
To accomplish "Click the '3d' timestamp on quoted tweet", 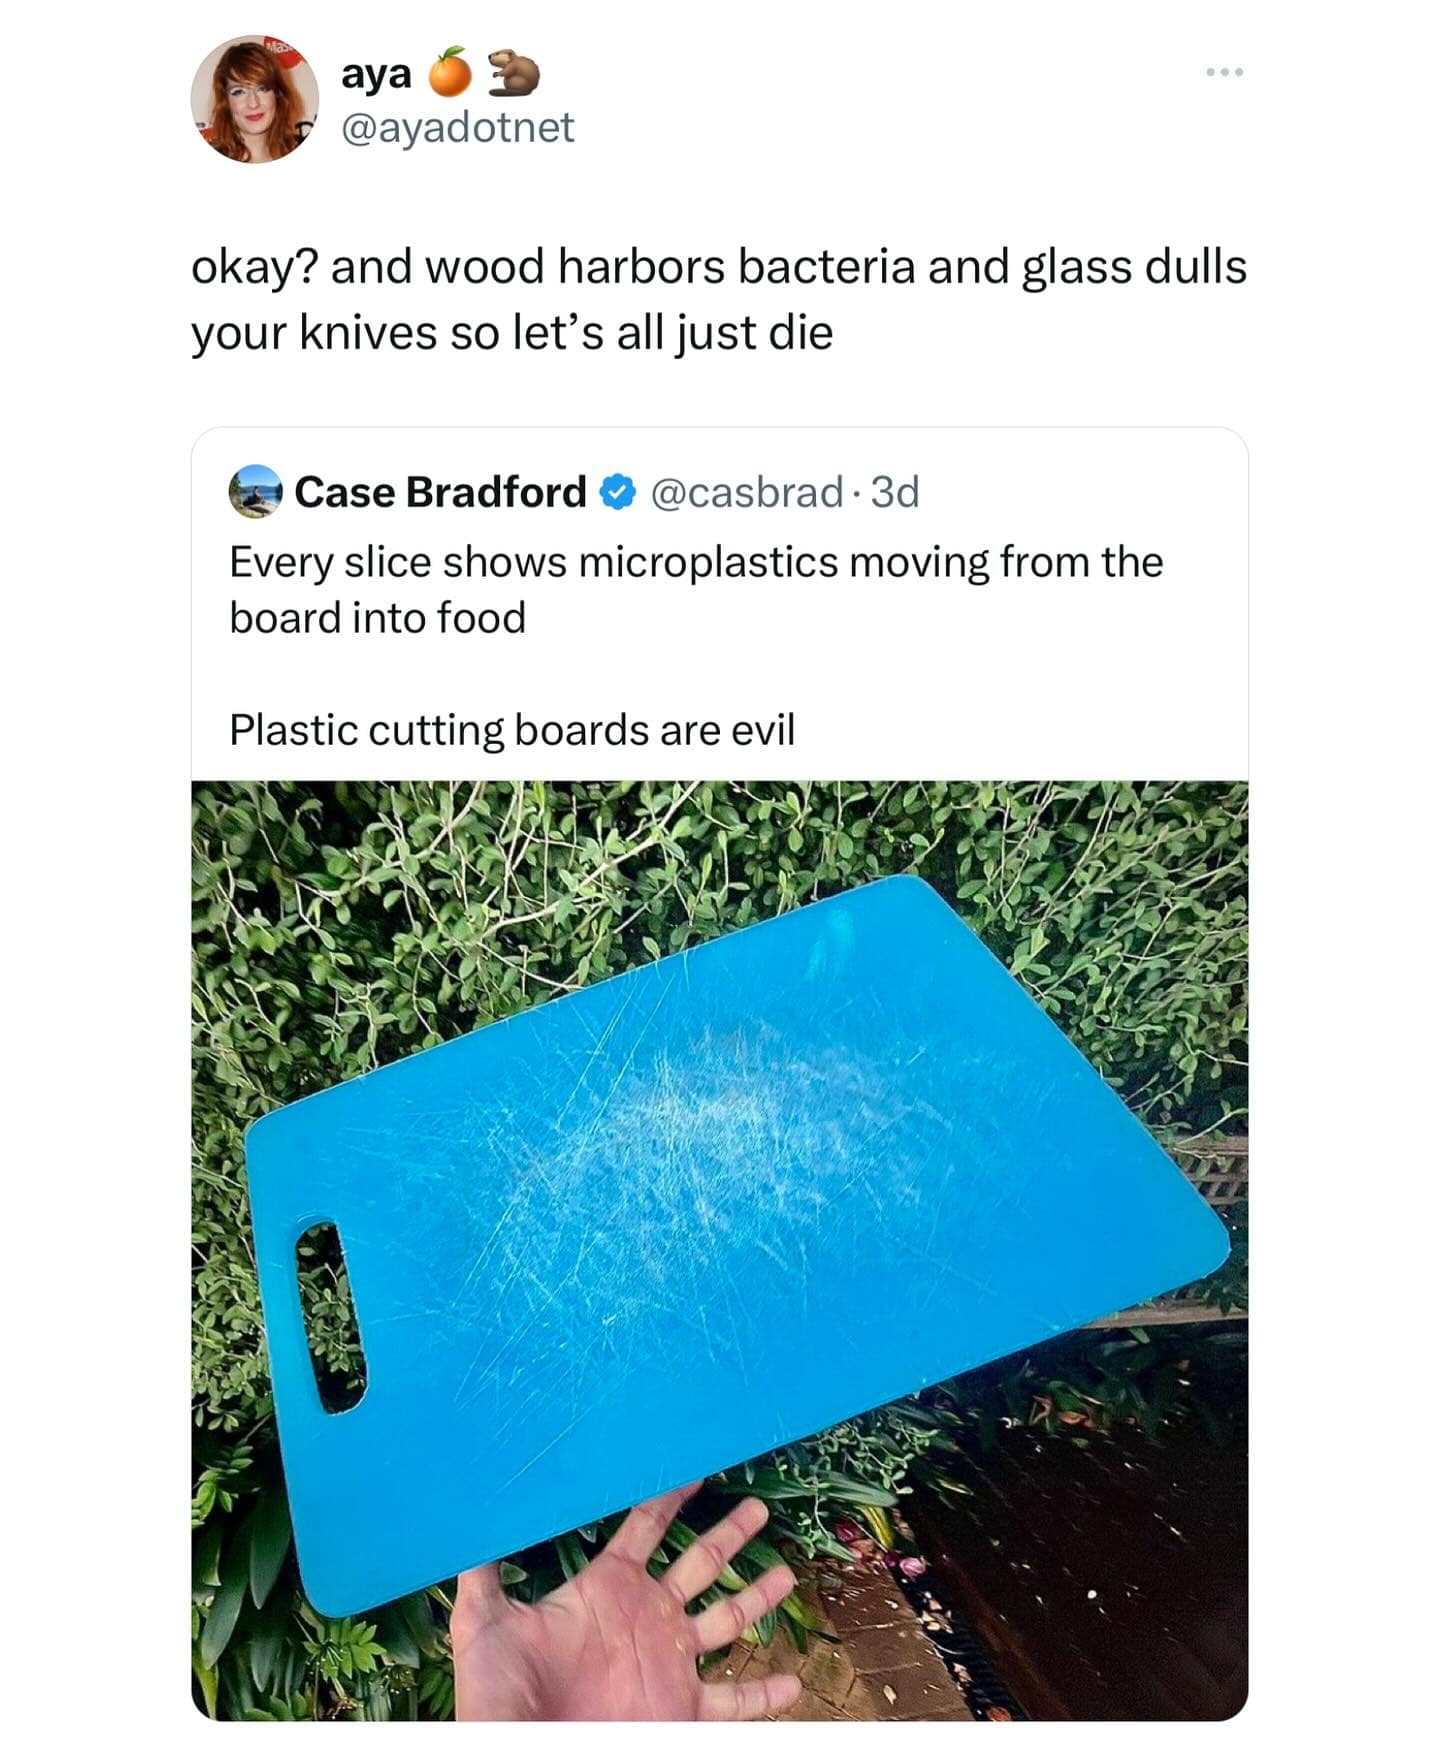I will (x=895, y=492).
